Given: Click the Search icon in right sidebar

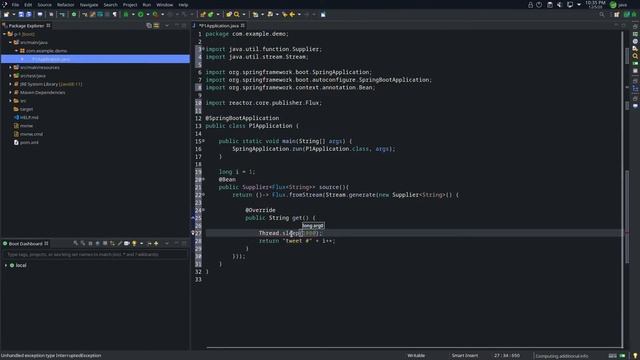Looking at the screenshot, I should pos(635,56).
